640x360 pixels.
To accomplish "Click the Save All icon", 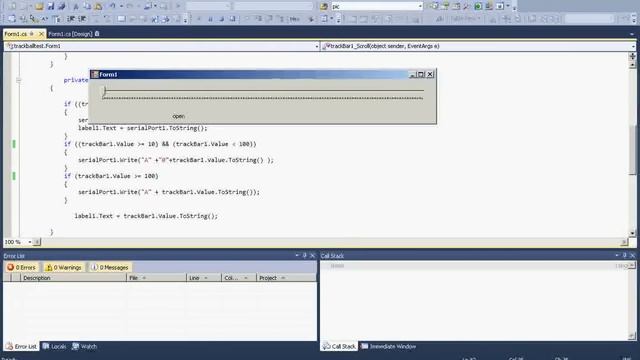I will pyautogui.click(x=62, y=6).
